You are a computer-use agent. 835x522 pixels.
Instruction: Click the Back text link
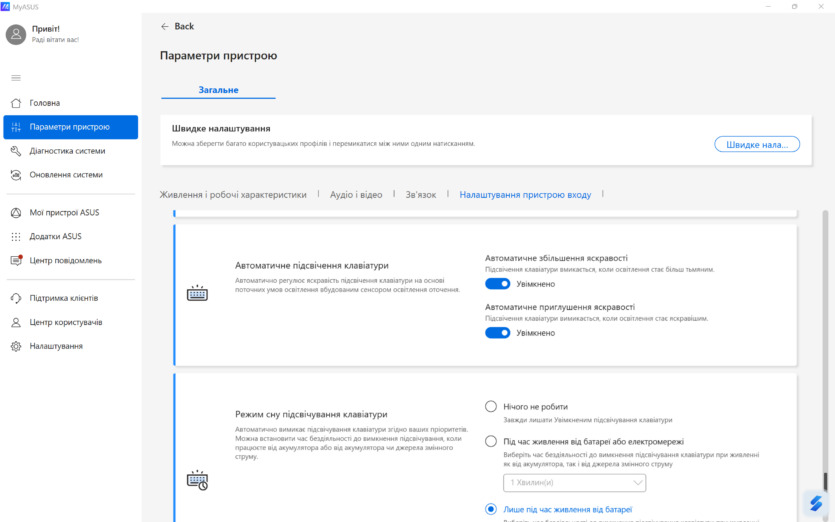(184, 26)
